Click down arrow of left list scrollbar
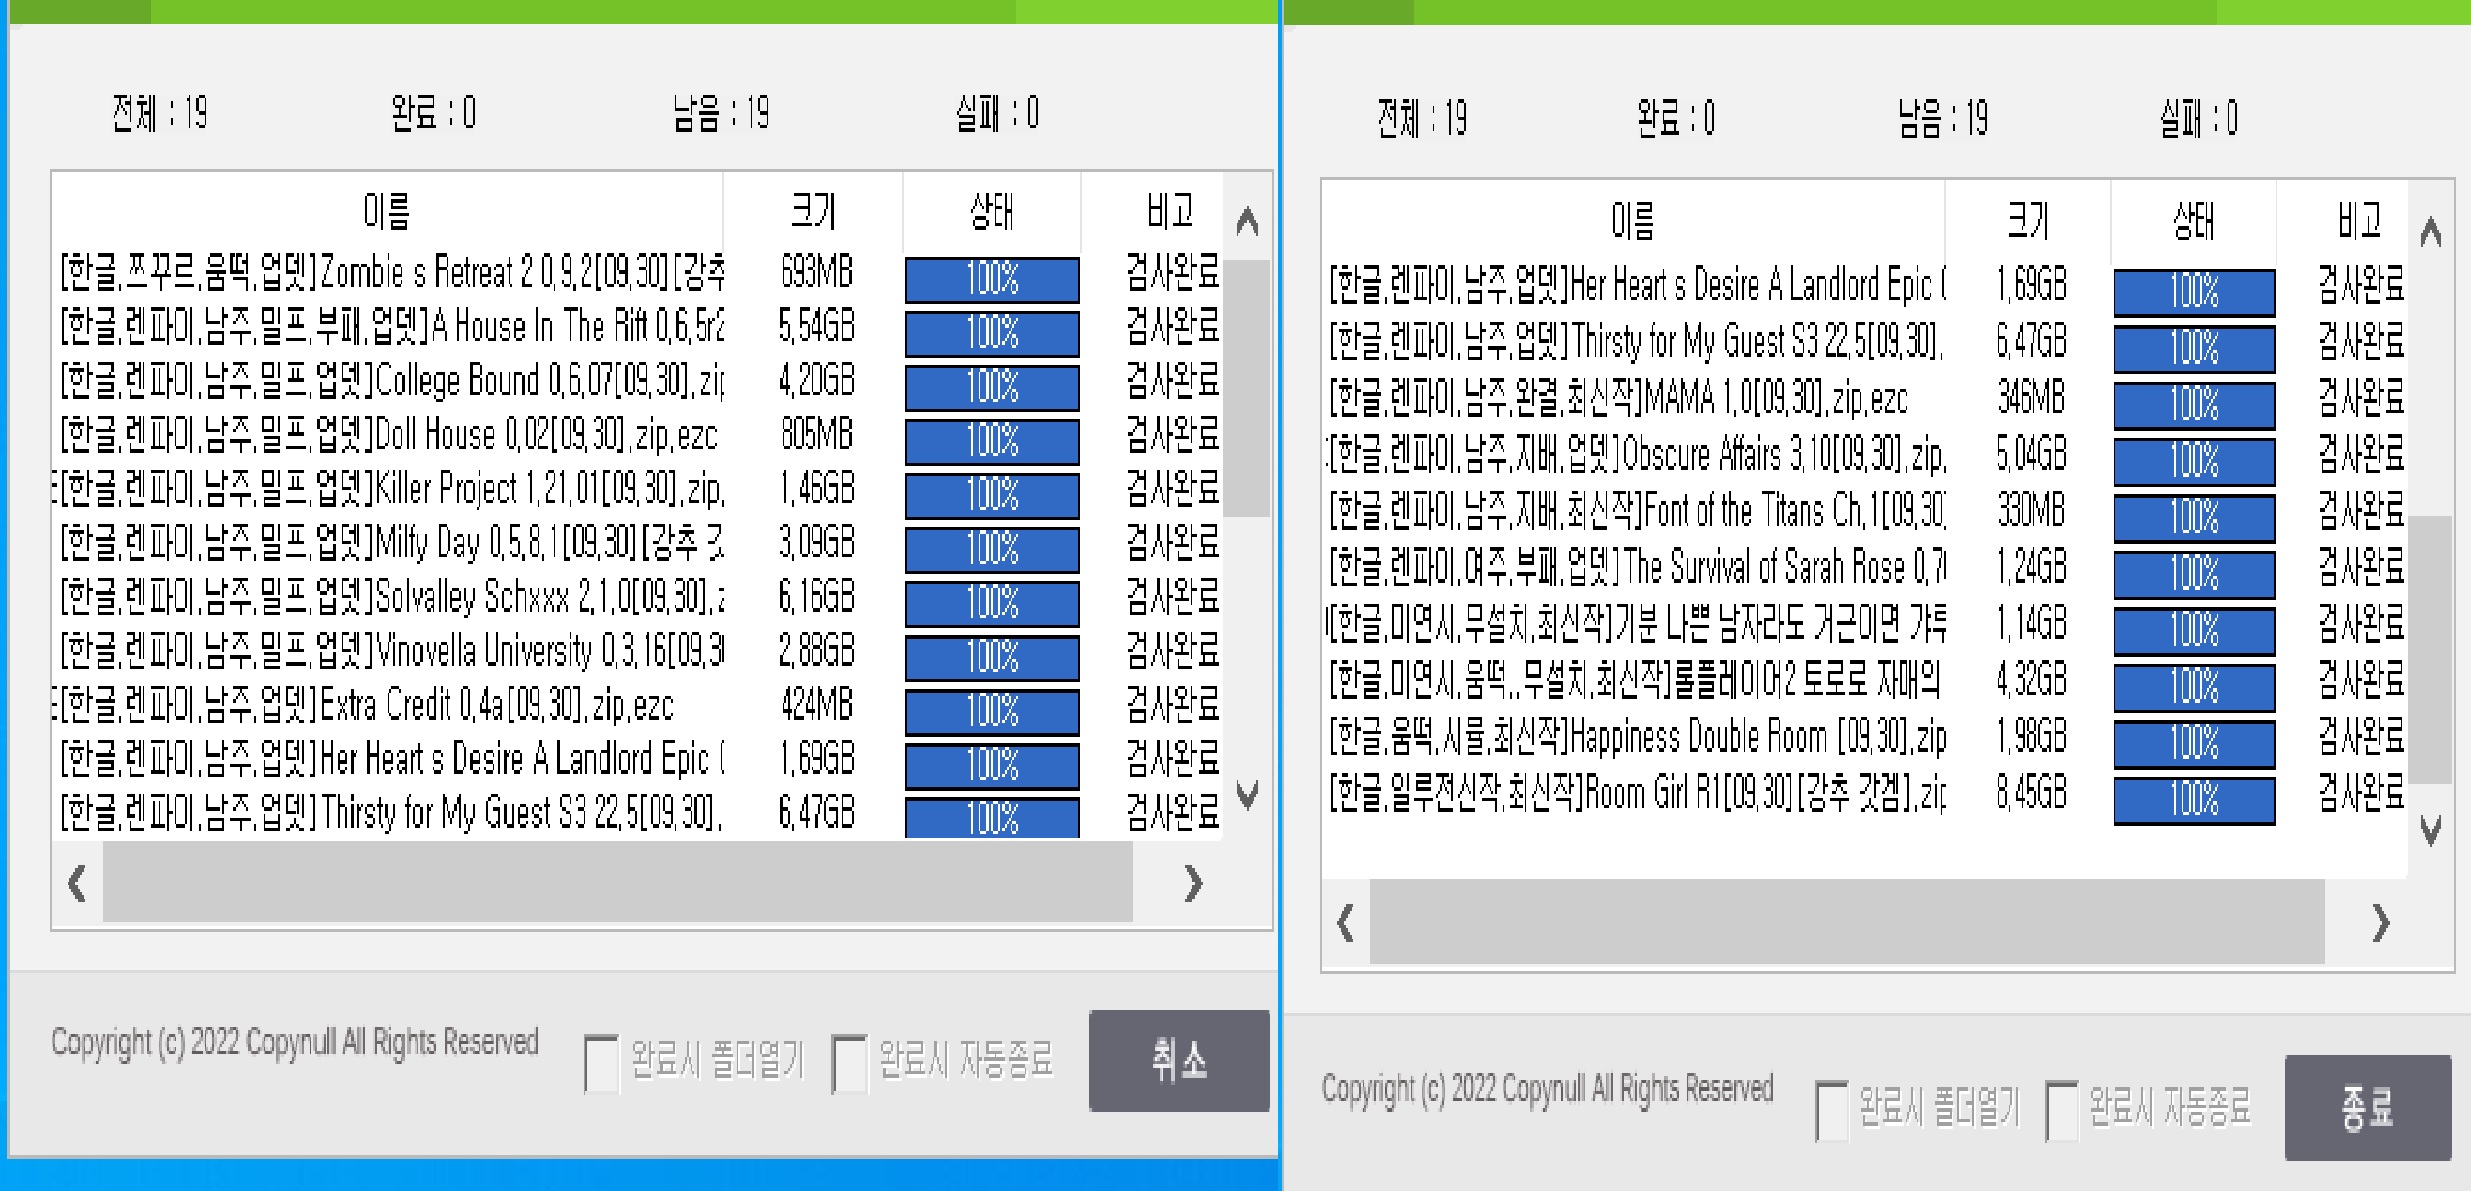 1246,795
